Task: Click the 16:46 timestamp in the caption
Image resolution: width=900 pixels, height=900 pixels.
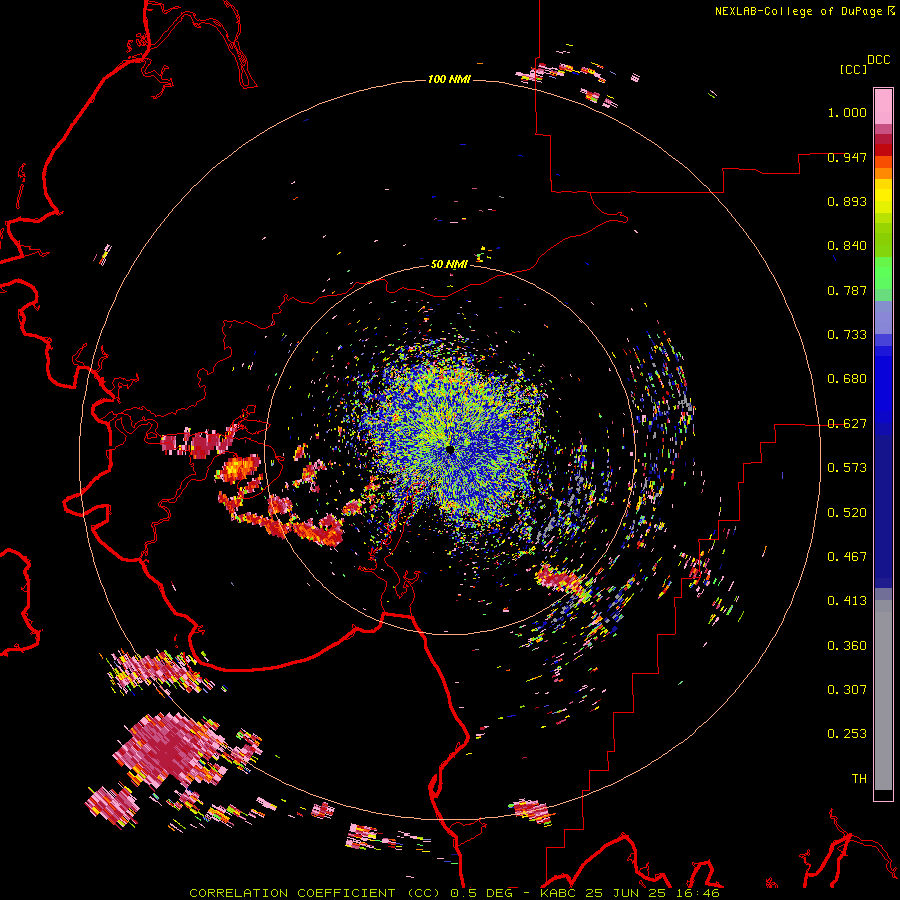Action: coord(699,893)
